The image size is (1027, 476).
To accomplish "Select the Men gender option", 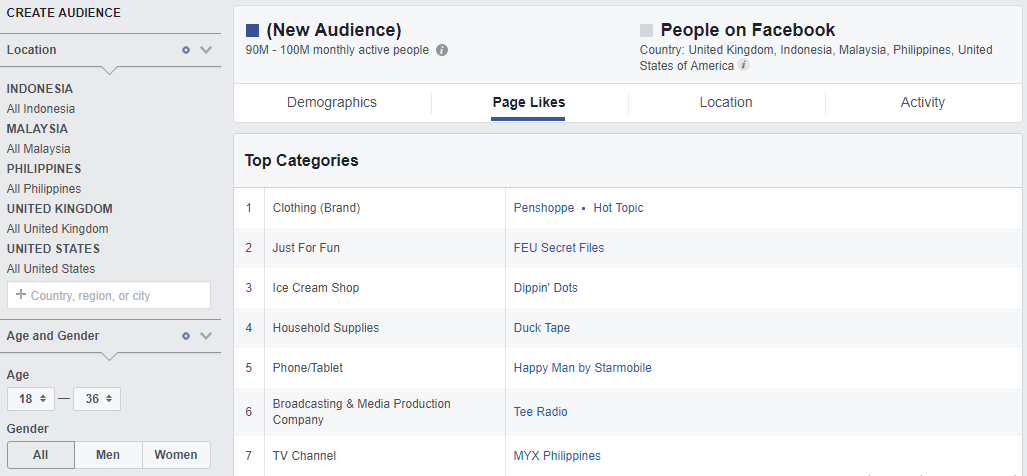I will (x=108, y=455).
